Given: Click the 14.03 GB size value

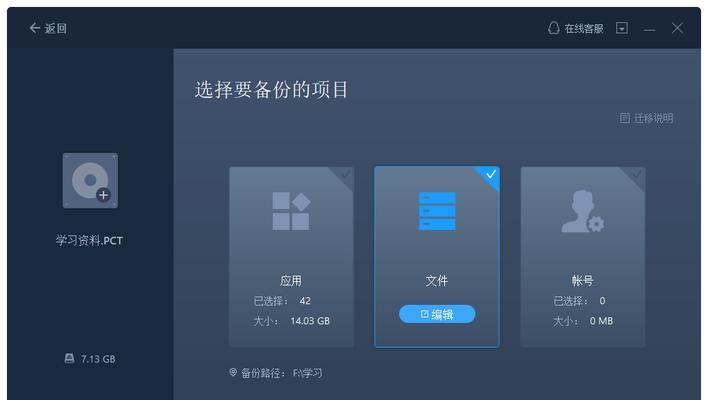Looking at the screenshot, I should 310,321.
